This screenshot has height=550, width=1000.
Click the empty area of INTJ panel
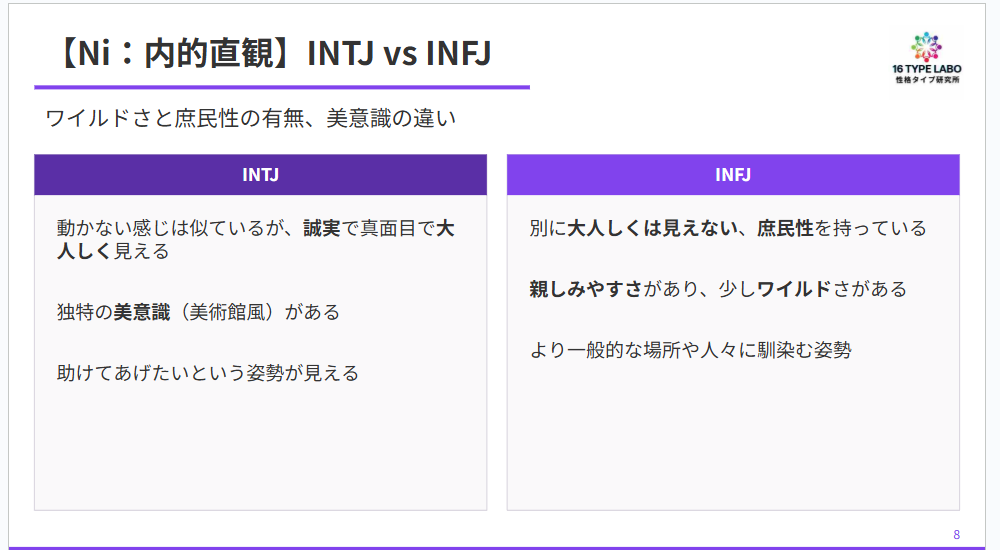click(260, 450)
